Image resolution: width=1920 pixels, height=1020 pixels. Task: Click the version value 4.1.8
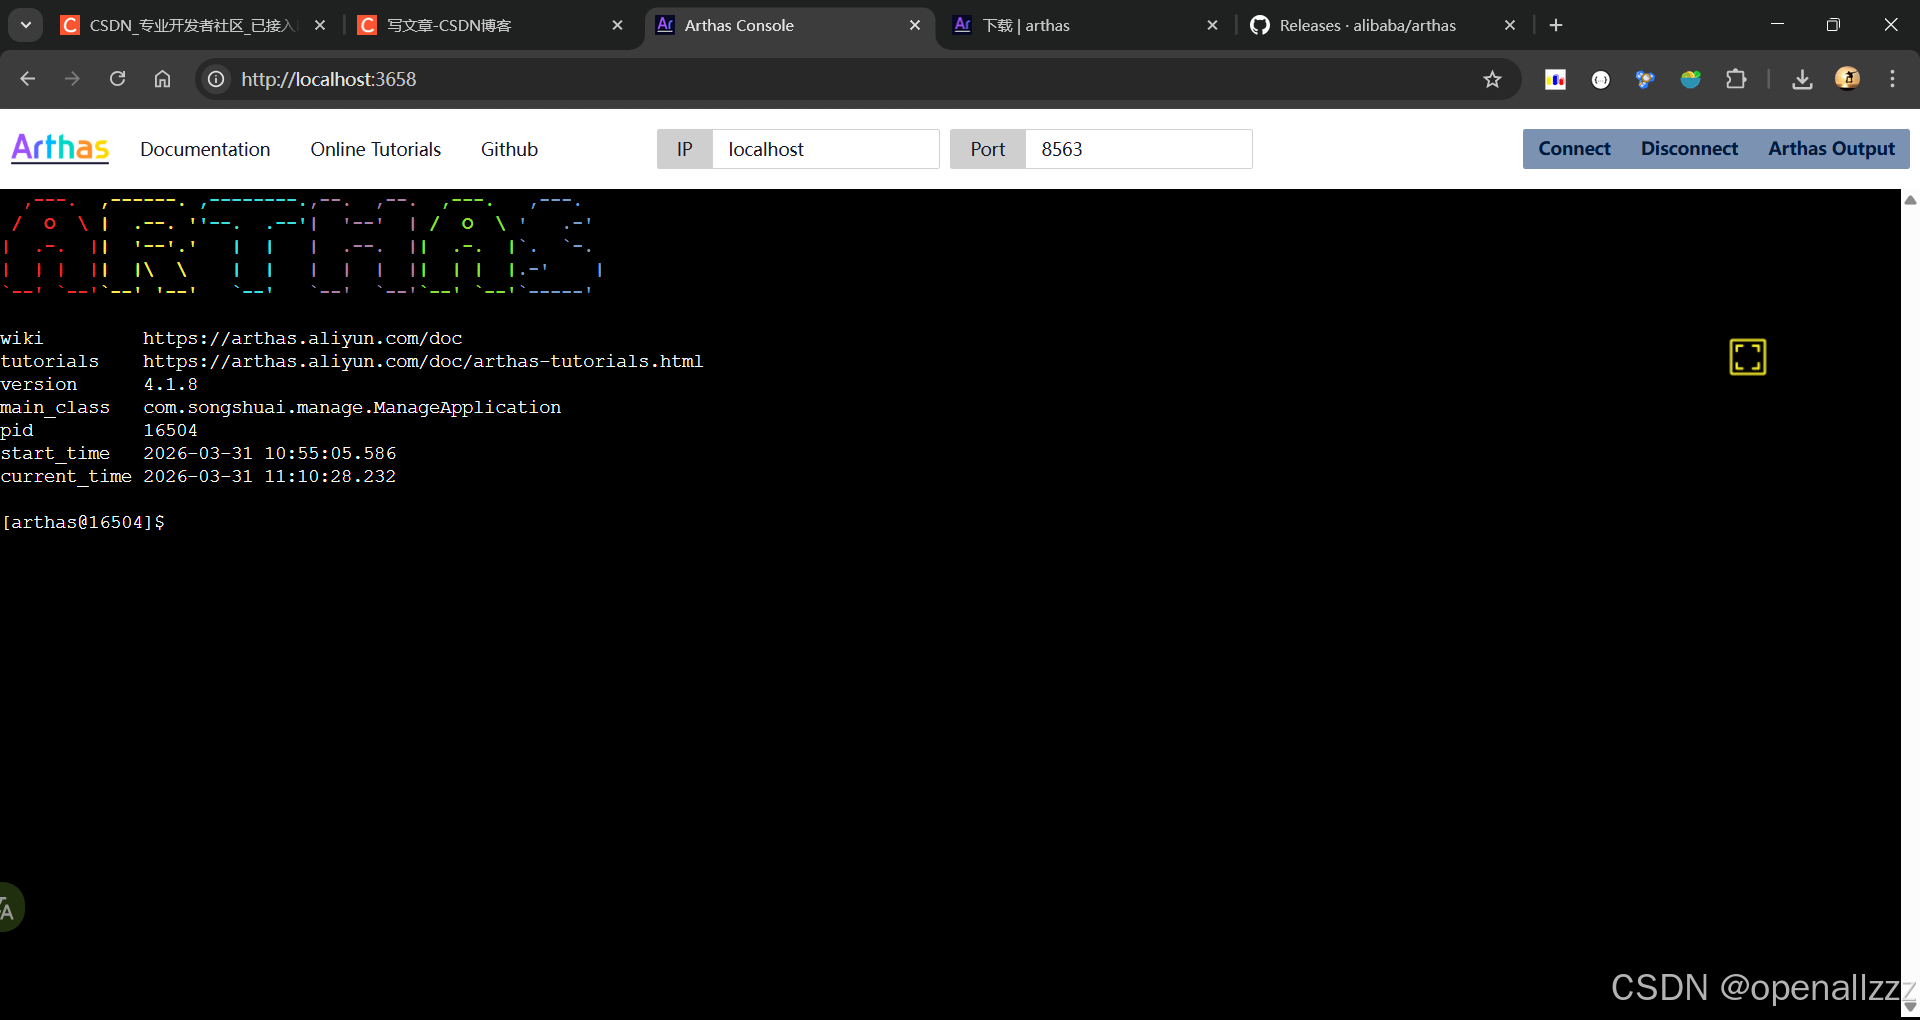(170, 384)
